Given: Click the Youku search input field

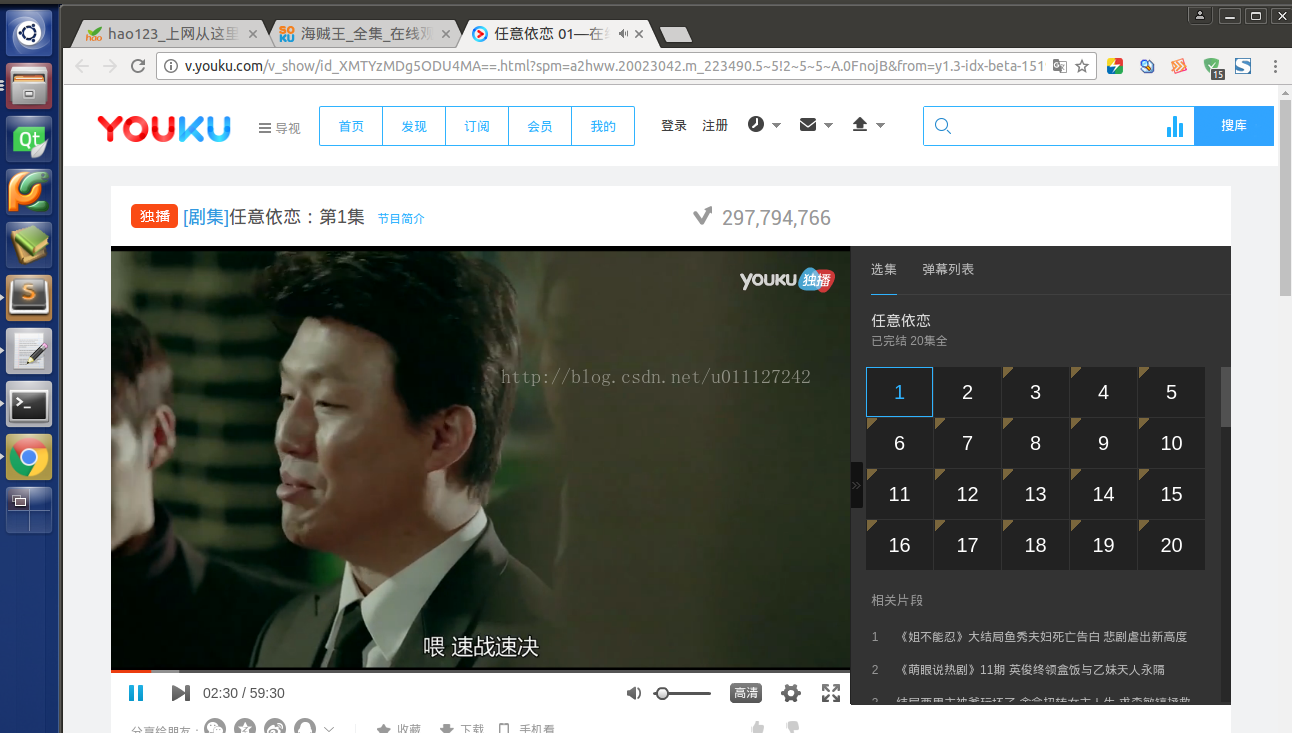Looking at the screenshot, I should click(x=1058, y=126).
